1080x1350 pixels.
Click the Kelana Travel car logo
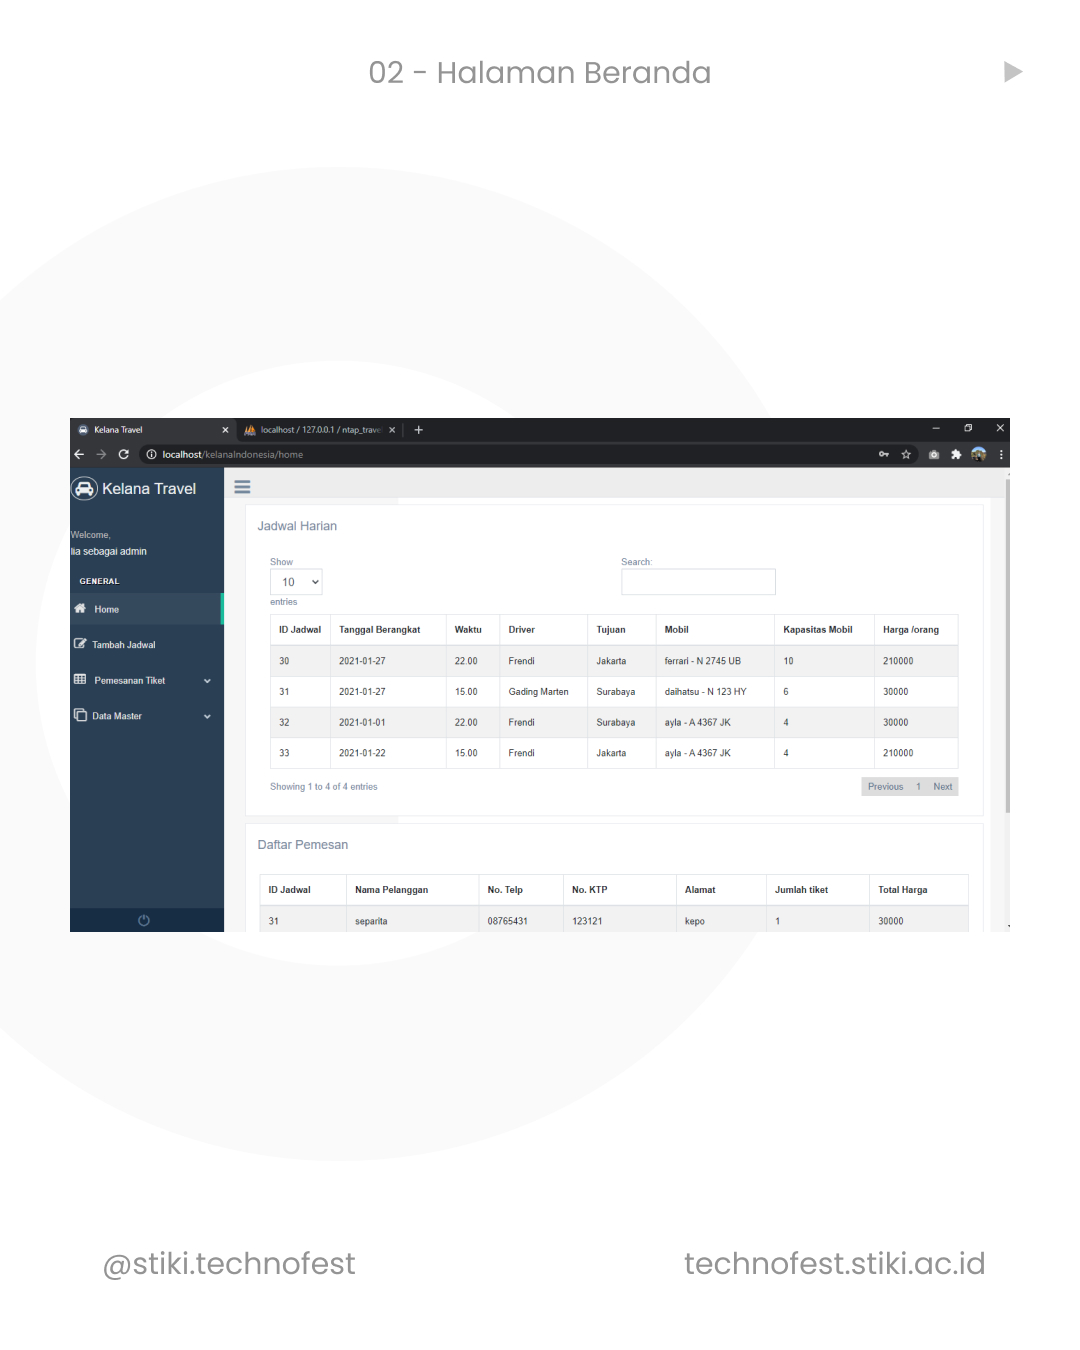(x=84, y=488)
